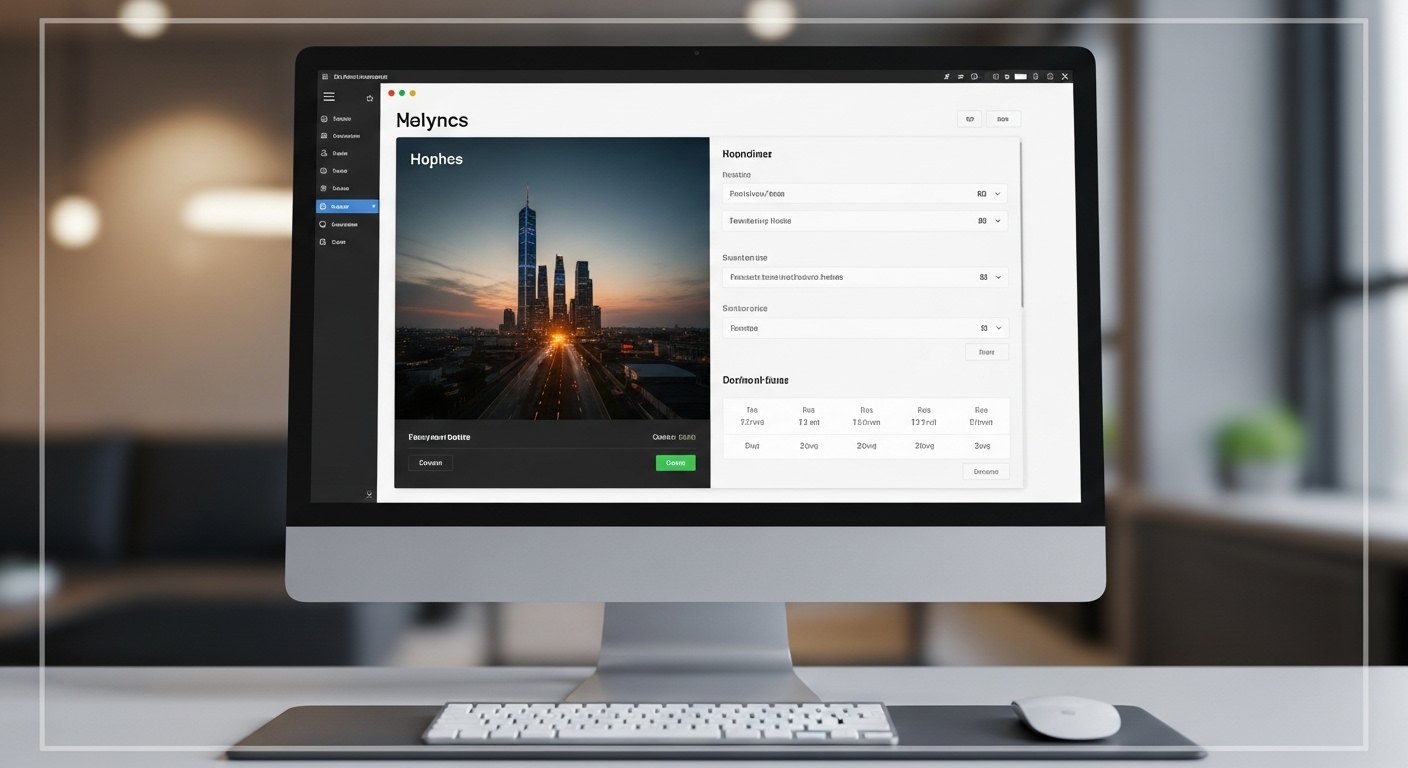Open the hamburger menu in the dark sidebar
Viewport: 1408px width, 768px height.
coord(329,97)
